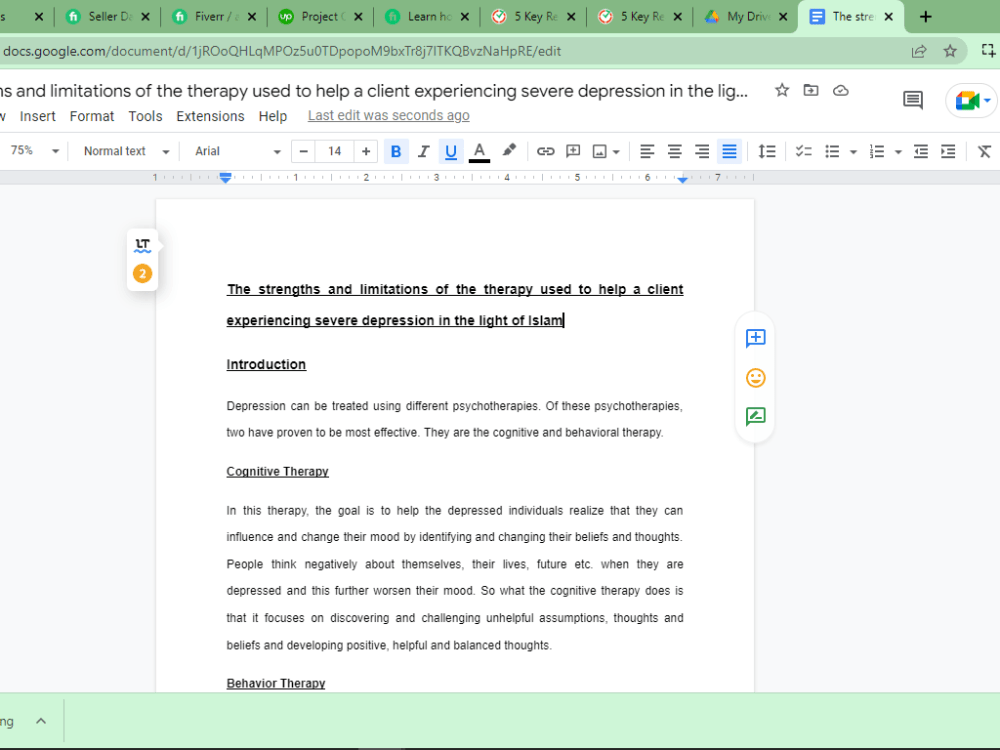Click the add comment toolbar icon

[x=573, y=151]
